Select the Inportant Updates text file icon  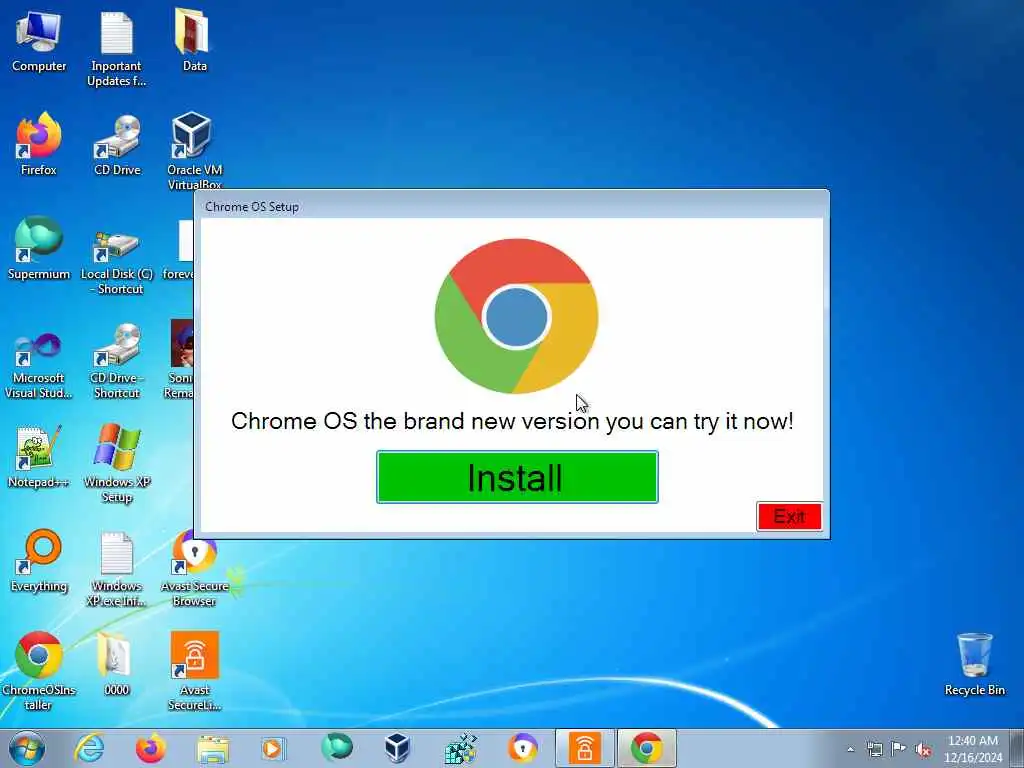(x=117, y=48)
